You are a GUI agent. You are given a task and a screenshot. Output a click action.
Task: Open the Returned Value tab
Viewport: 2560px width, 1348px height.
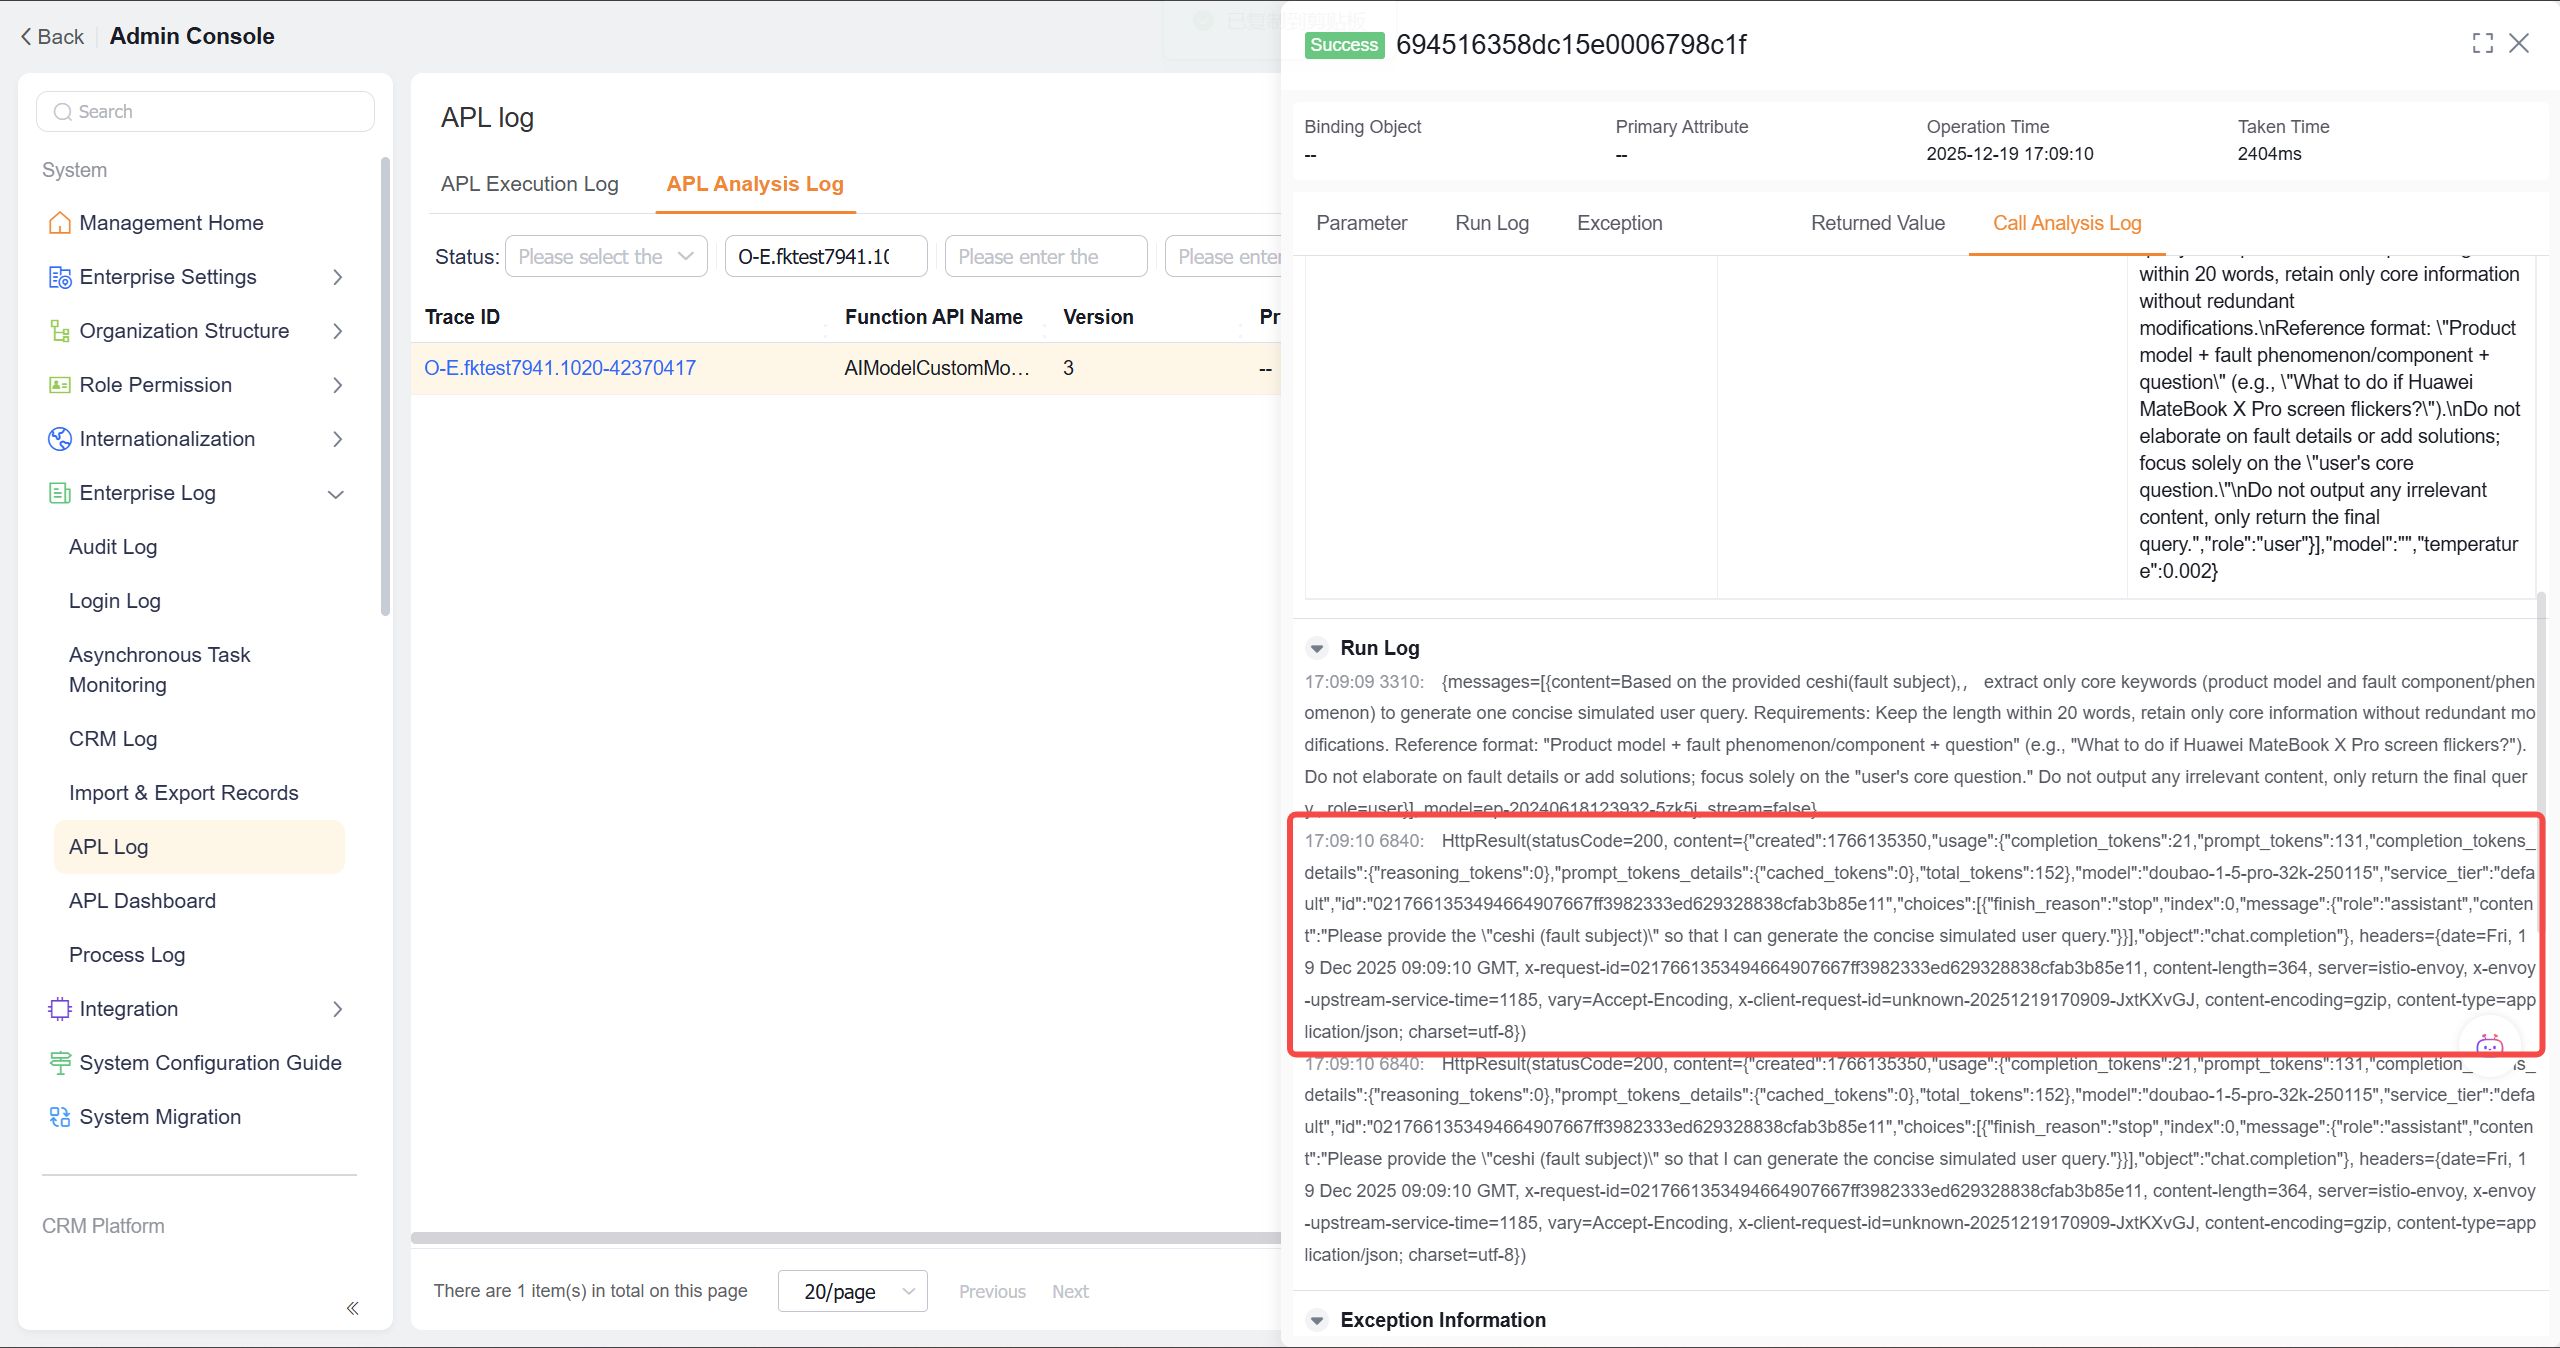[x=1877, y=223]
